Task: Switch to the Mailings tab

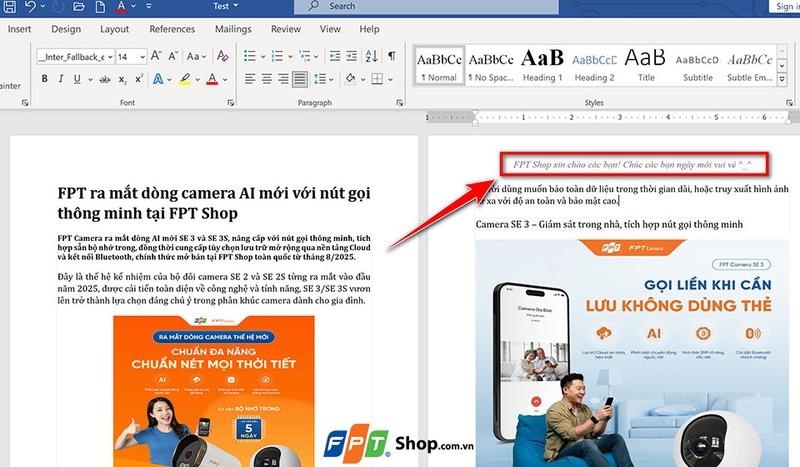Action: [233, 29]
